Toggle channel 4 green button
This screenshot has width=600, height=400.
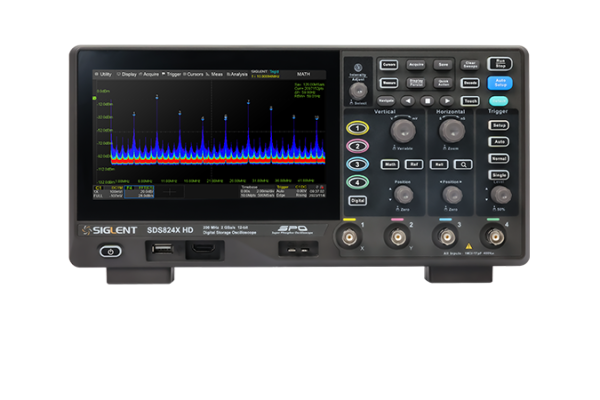coord(357,182)
